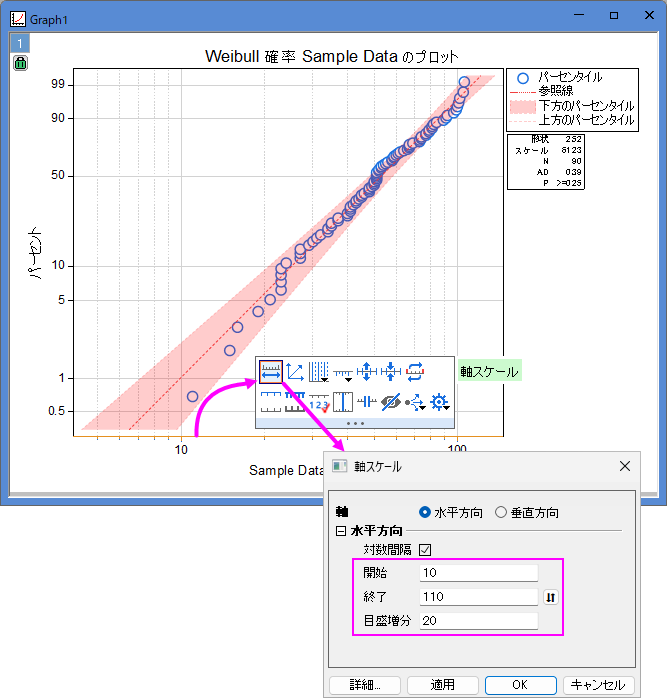Image resolution: width=667 pixels, height=698 pixels.
Task: Click the 開始 input field with 10
Action: coord(479,573)
